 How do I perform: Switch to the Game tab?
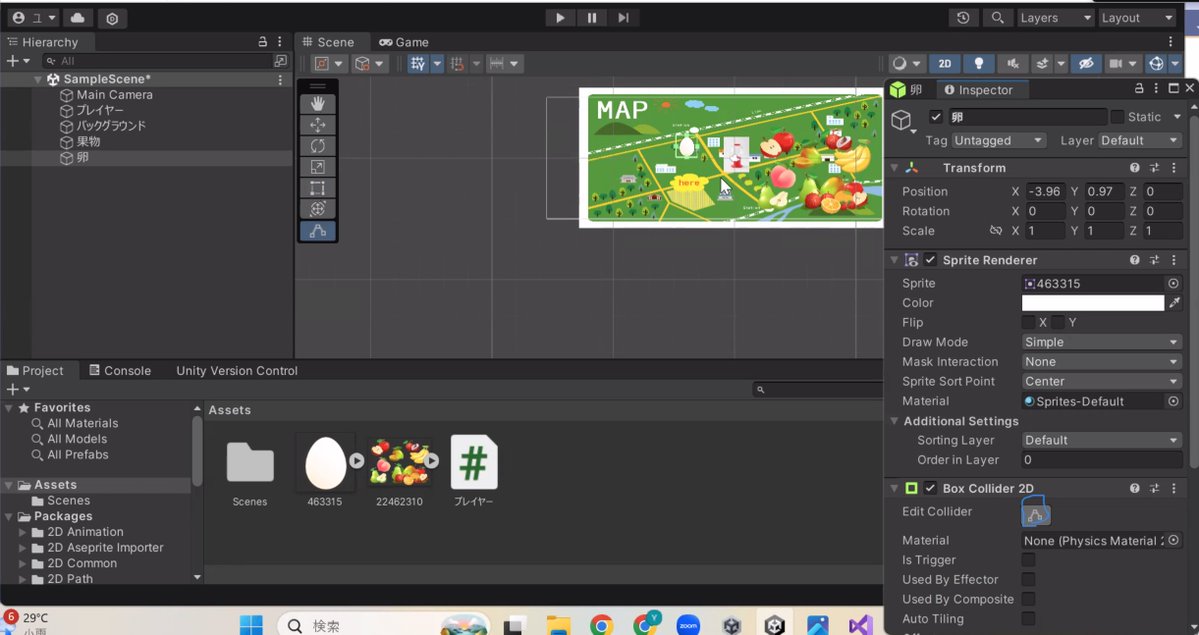click(404, 42)
